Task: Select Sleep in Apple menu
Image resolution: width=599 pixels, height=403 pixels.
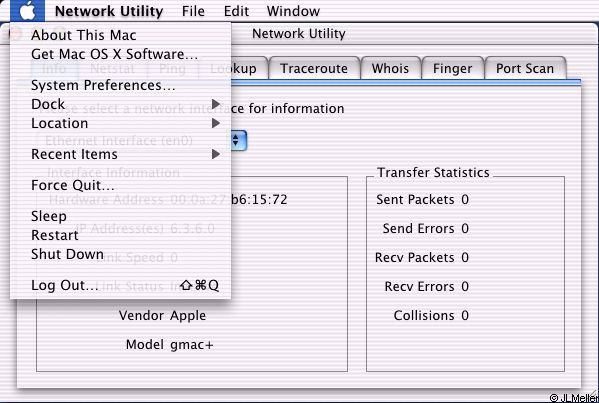Action: [120, 216]
